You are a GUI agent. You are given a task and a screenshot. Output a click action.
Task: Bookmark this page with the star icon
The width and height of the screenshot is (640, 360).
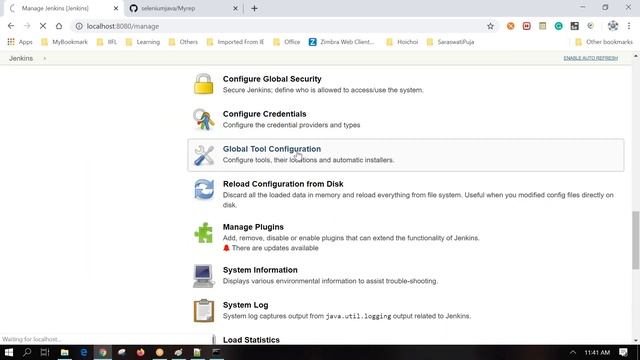pos(490,26)
